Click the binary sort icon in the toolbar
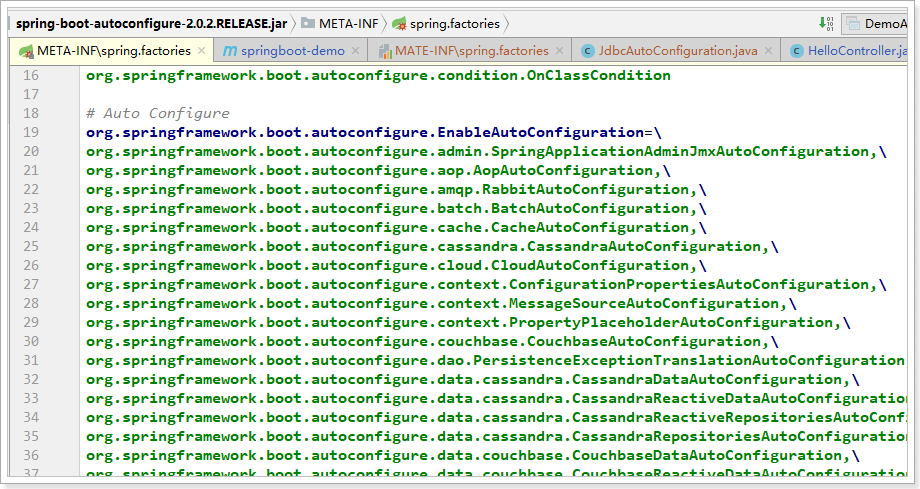Screen dimensions: 920x489 coord(825,23)
